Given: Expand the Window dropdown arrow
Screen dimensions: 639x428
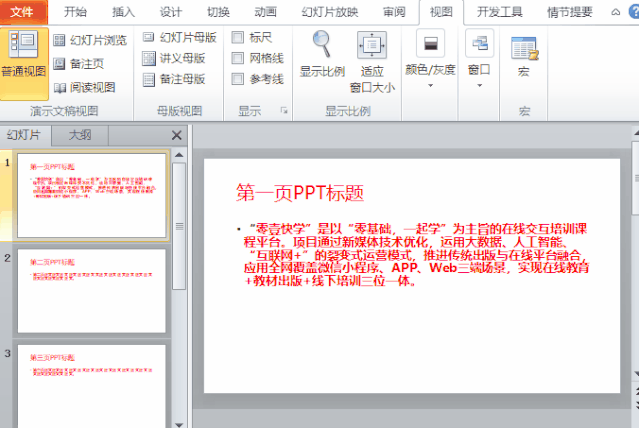Looking at the screenshot, I should click(x=480, y=86).
